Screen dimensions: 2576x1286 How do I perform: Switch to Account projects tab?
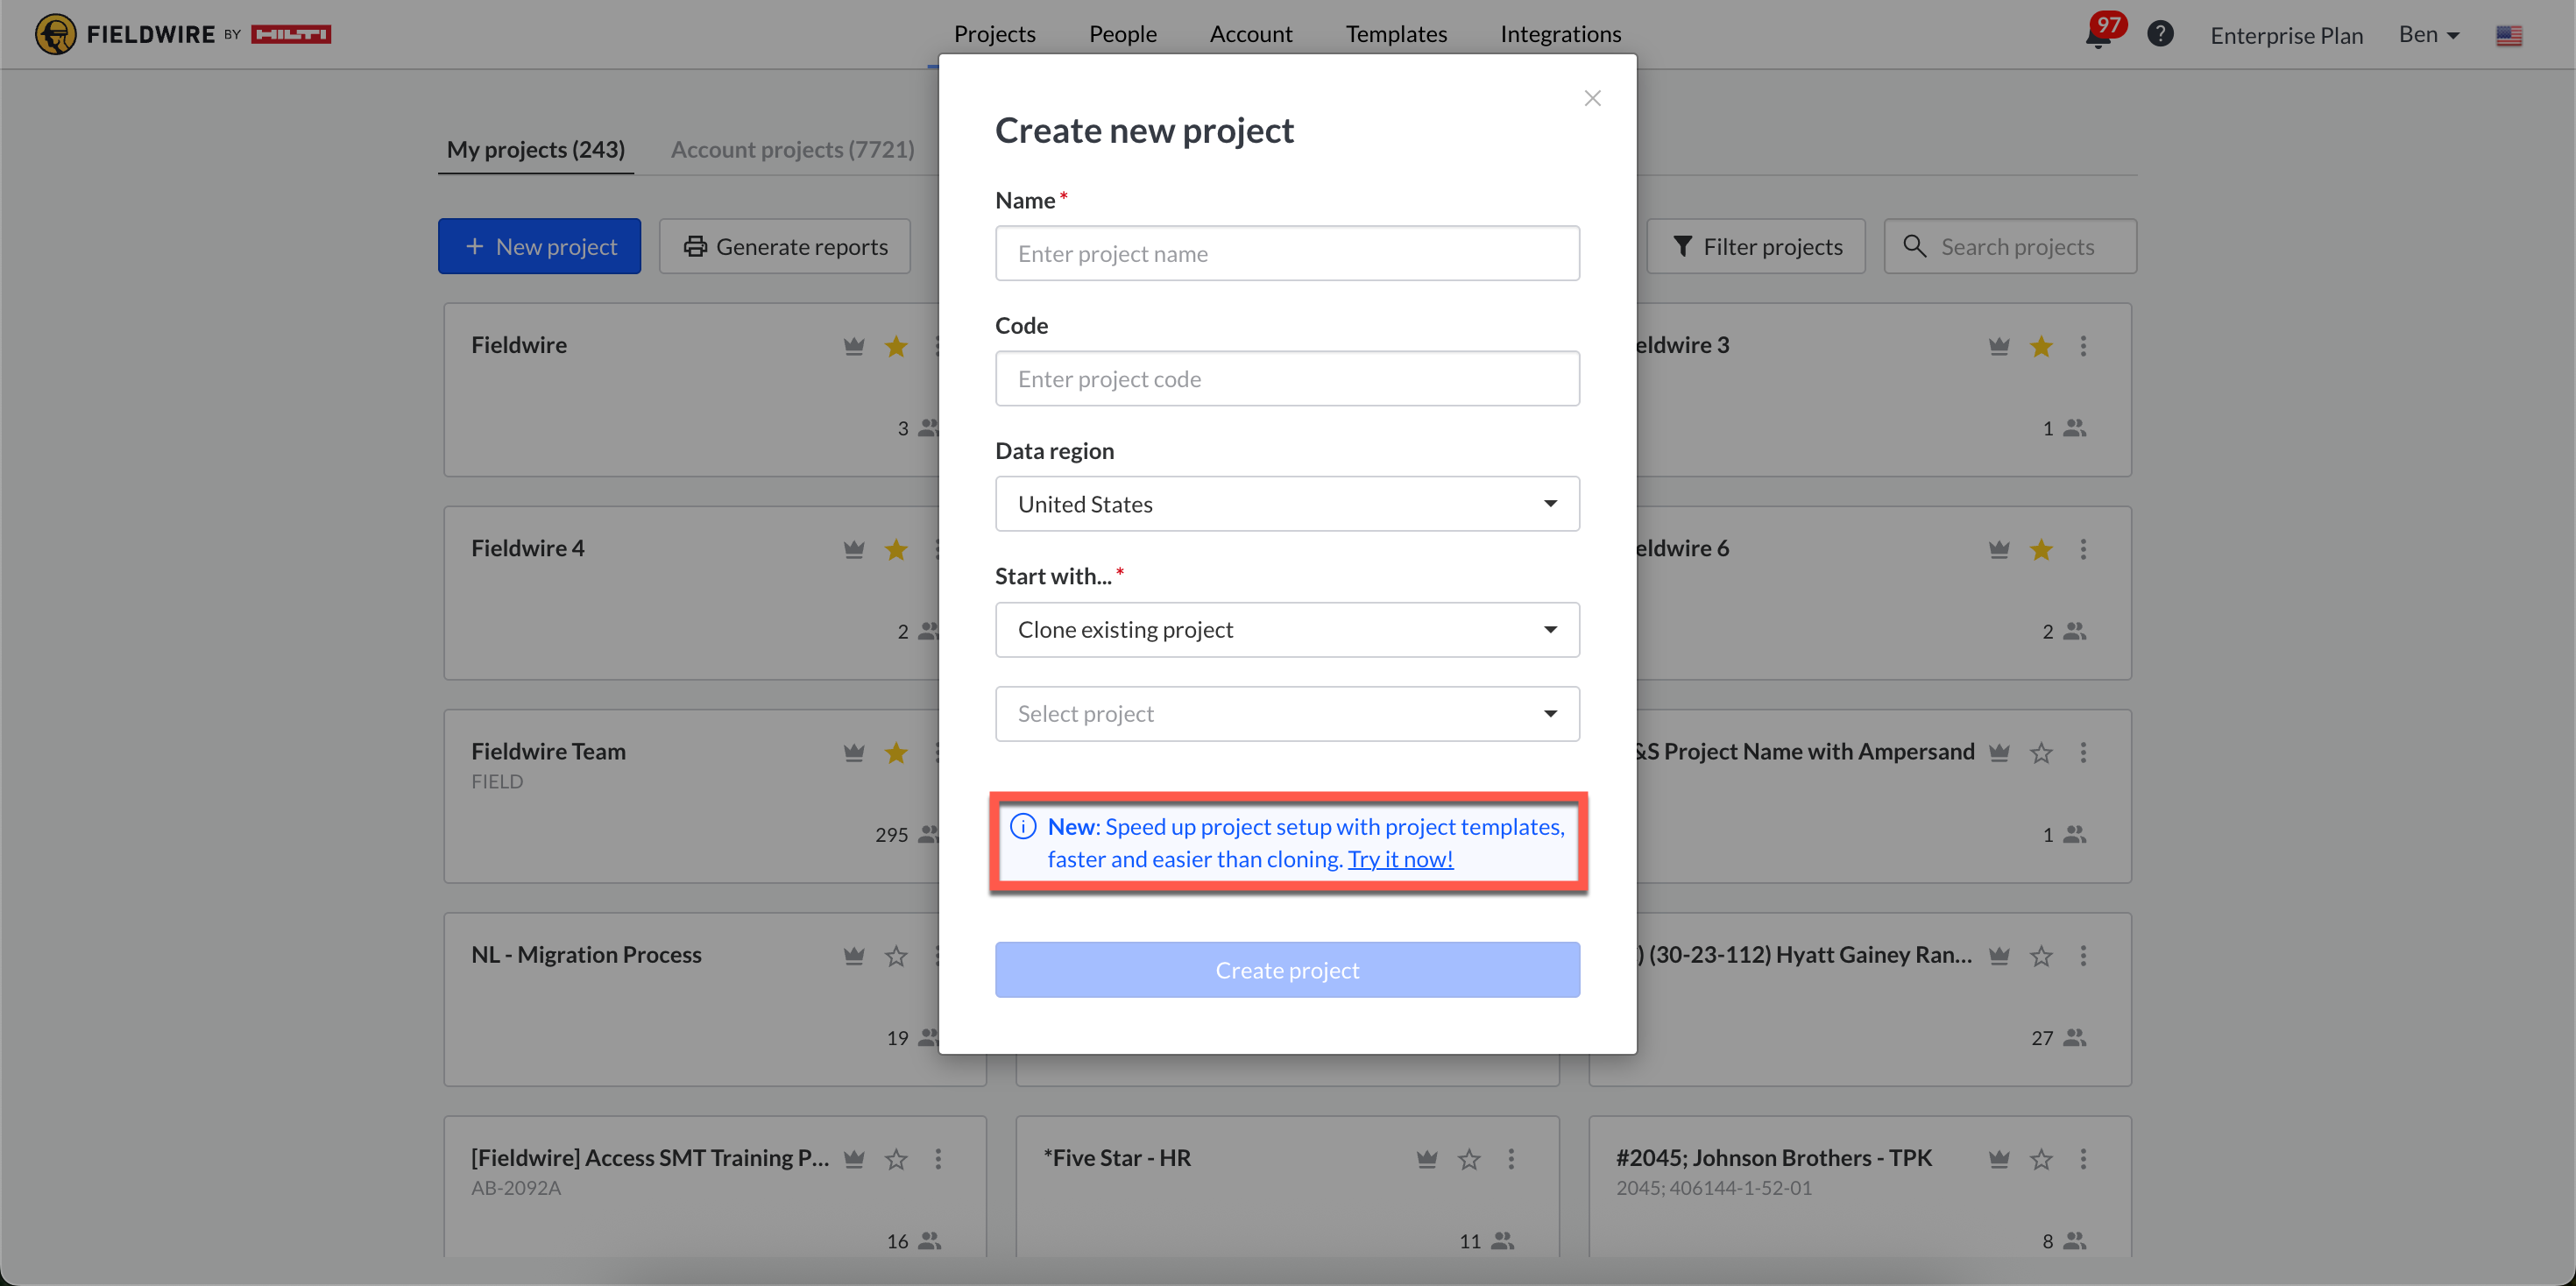point(792,149)
